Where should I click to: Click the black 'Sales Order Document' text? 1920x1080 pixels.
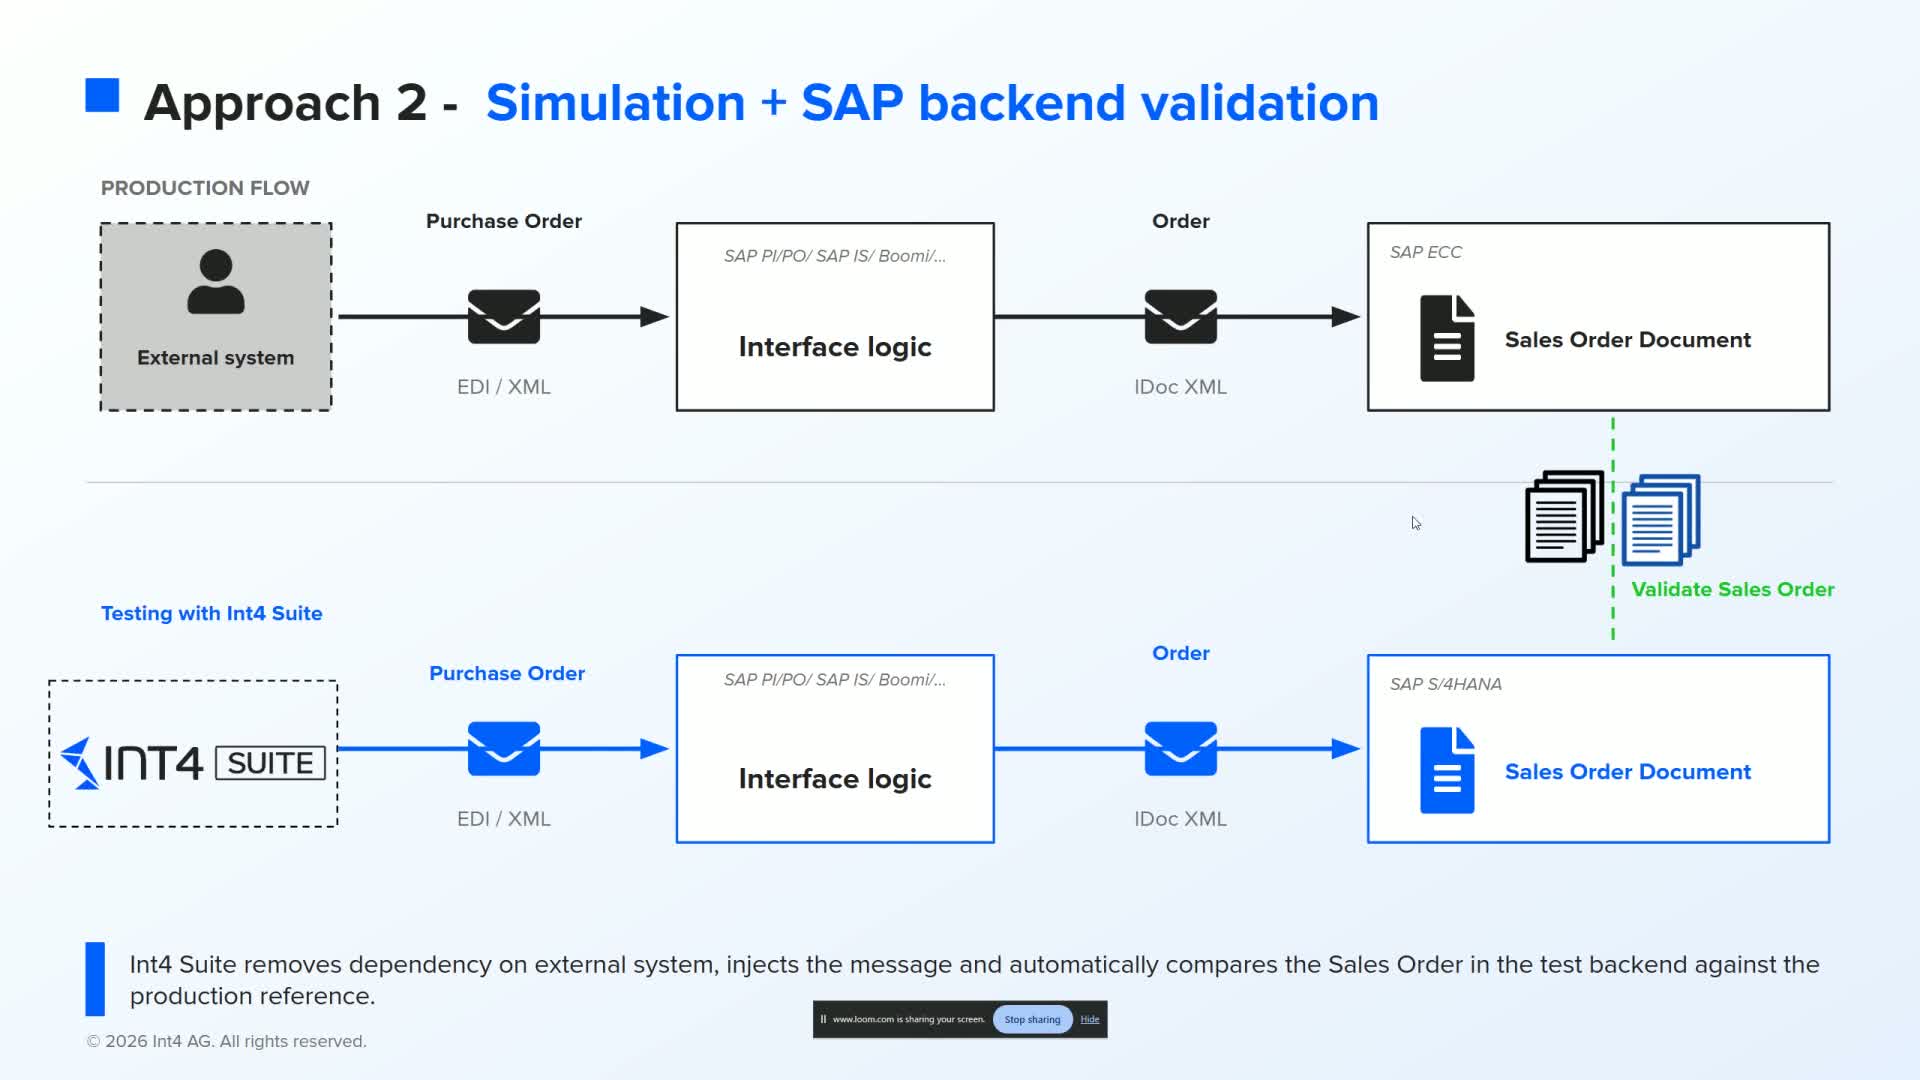(1628, 340)
